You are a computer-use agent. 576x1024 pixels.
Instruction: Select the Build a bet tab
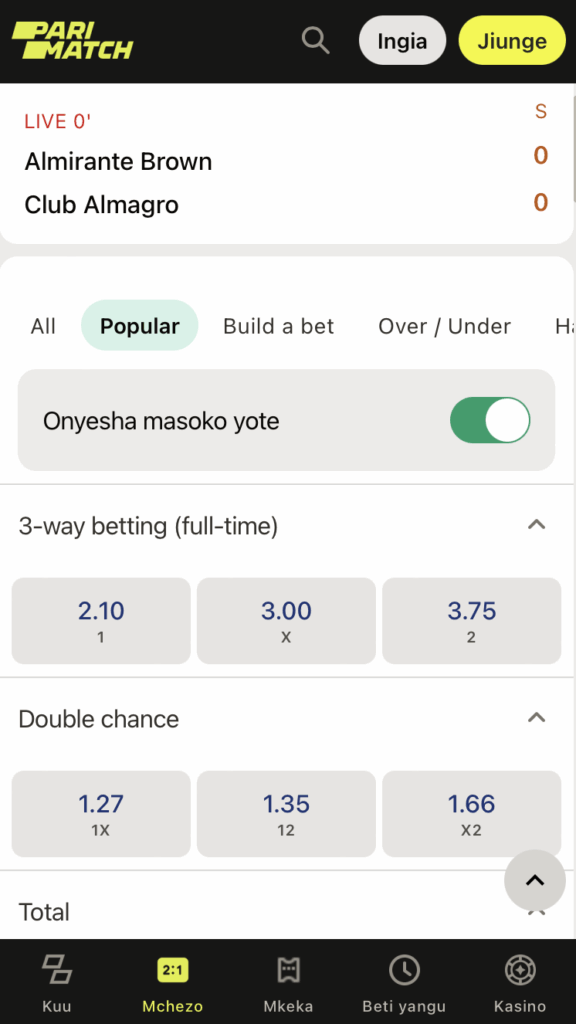(278, 326)
